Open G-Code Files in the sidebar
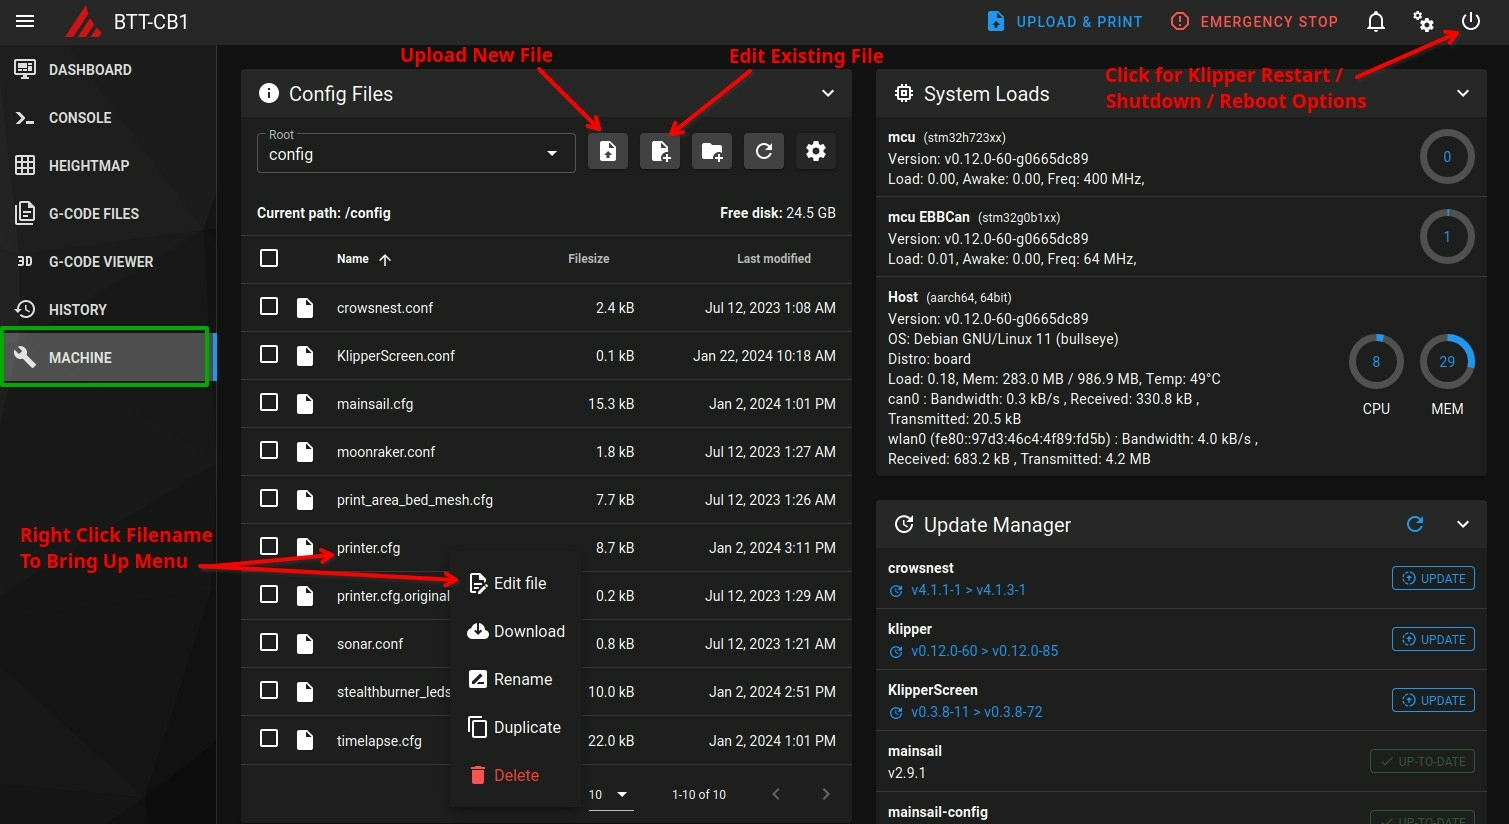1509x824 pixels. tap(108, 213)
